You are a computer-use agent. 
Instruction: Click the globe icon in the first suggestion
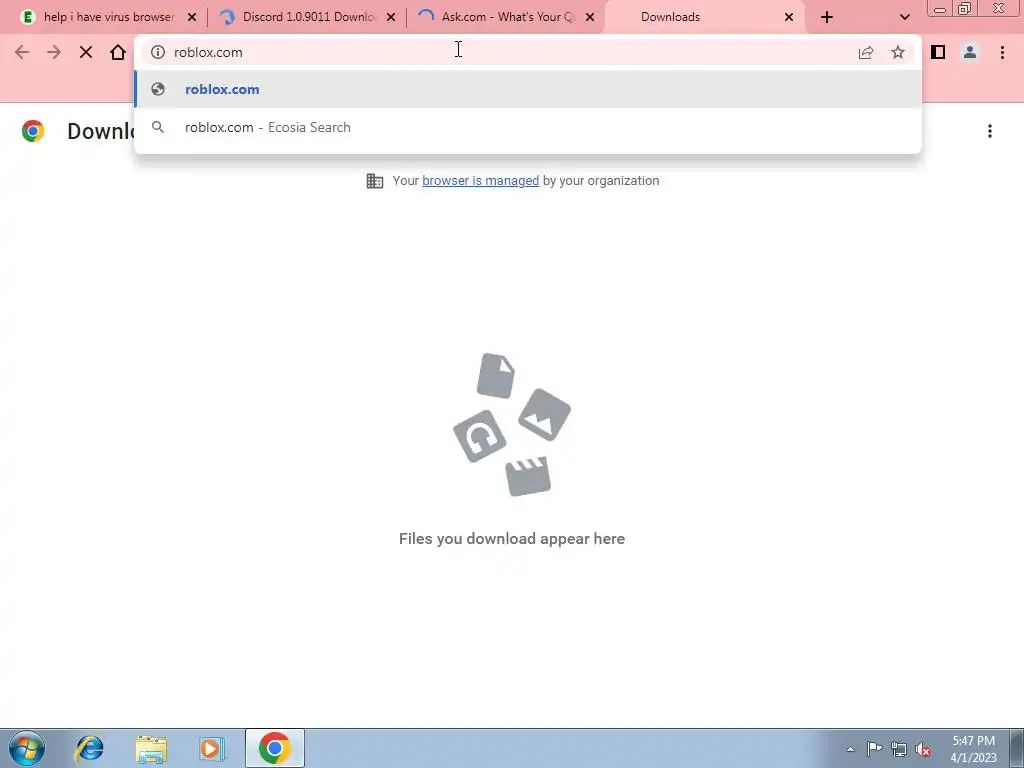(158, 89)
